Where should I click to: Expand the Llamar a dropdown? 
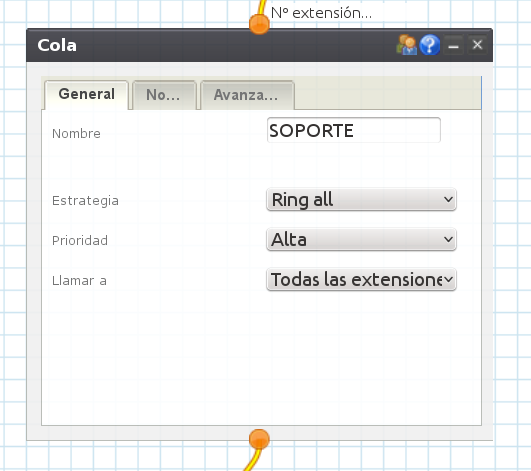(x=361, y=279)
